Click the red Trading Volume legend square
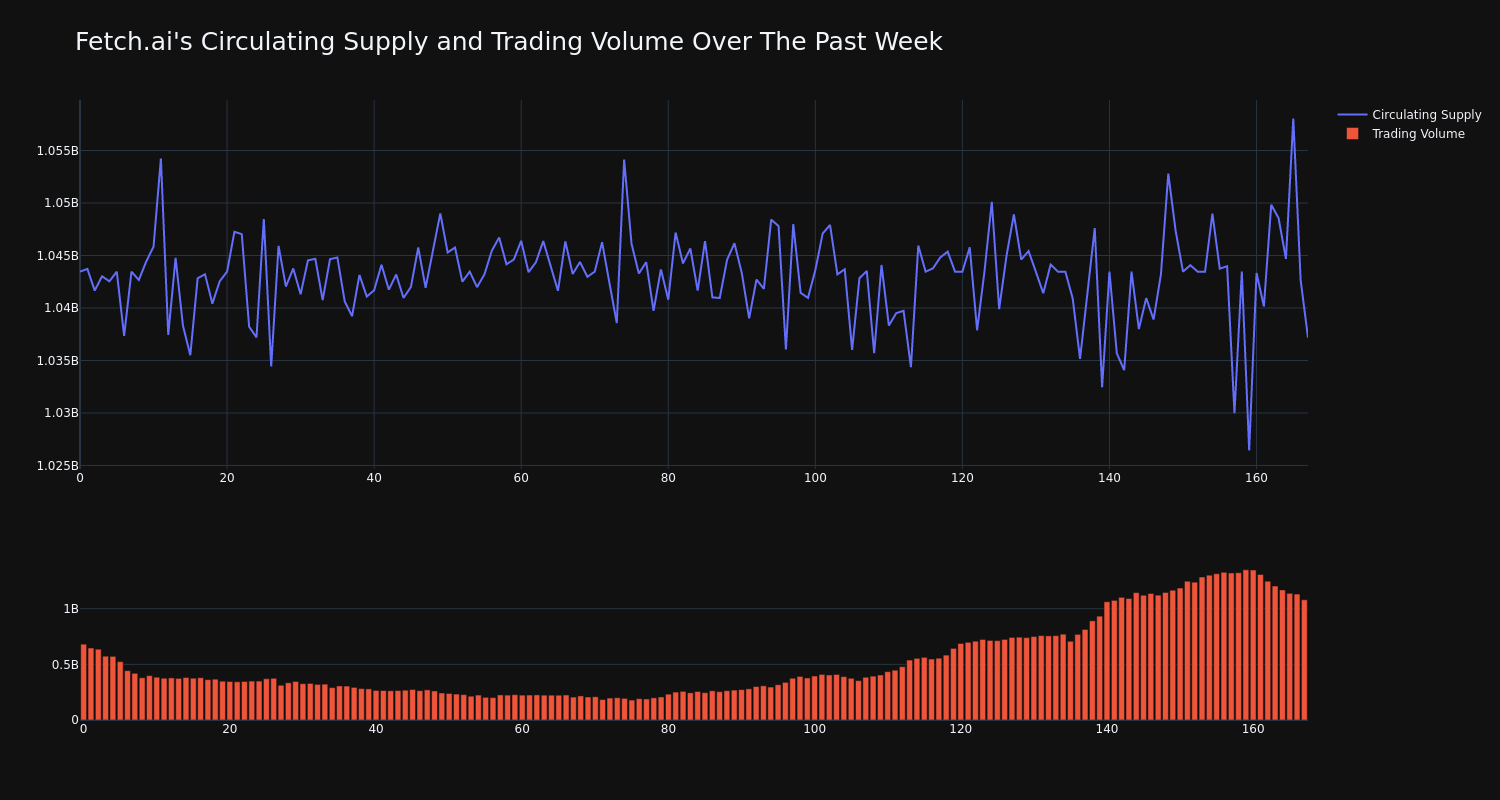The width and height of the screenshot is (1500, 800). click(x=1352, y=133)
